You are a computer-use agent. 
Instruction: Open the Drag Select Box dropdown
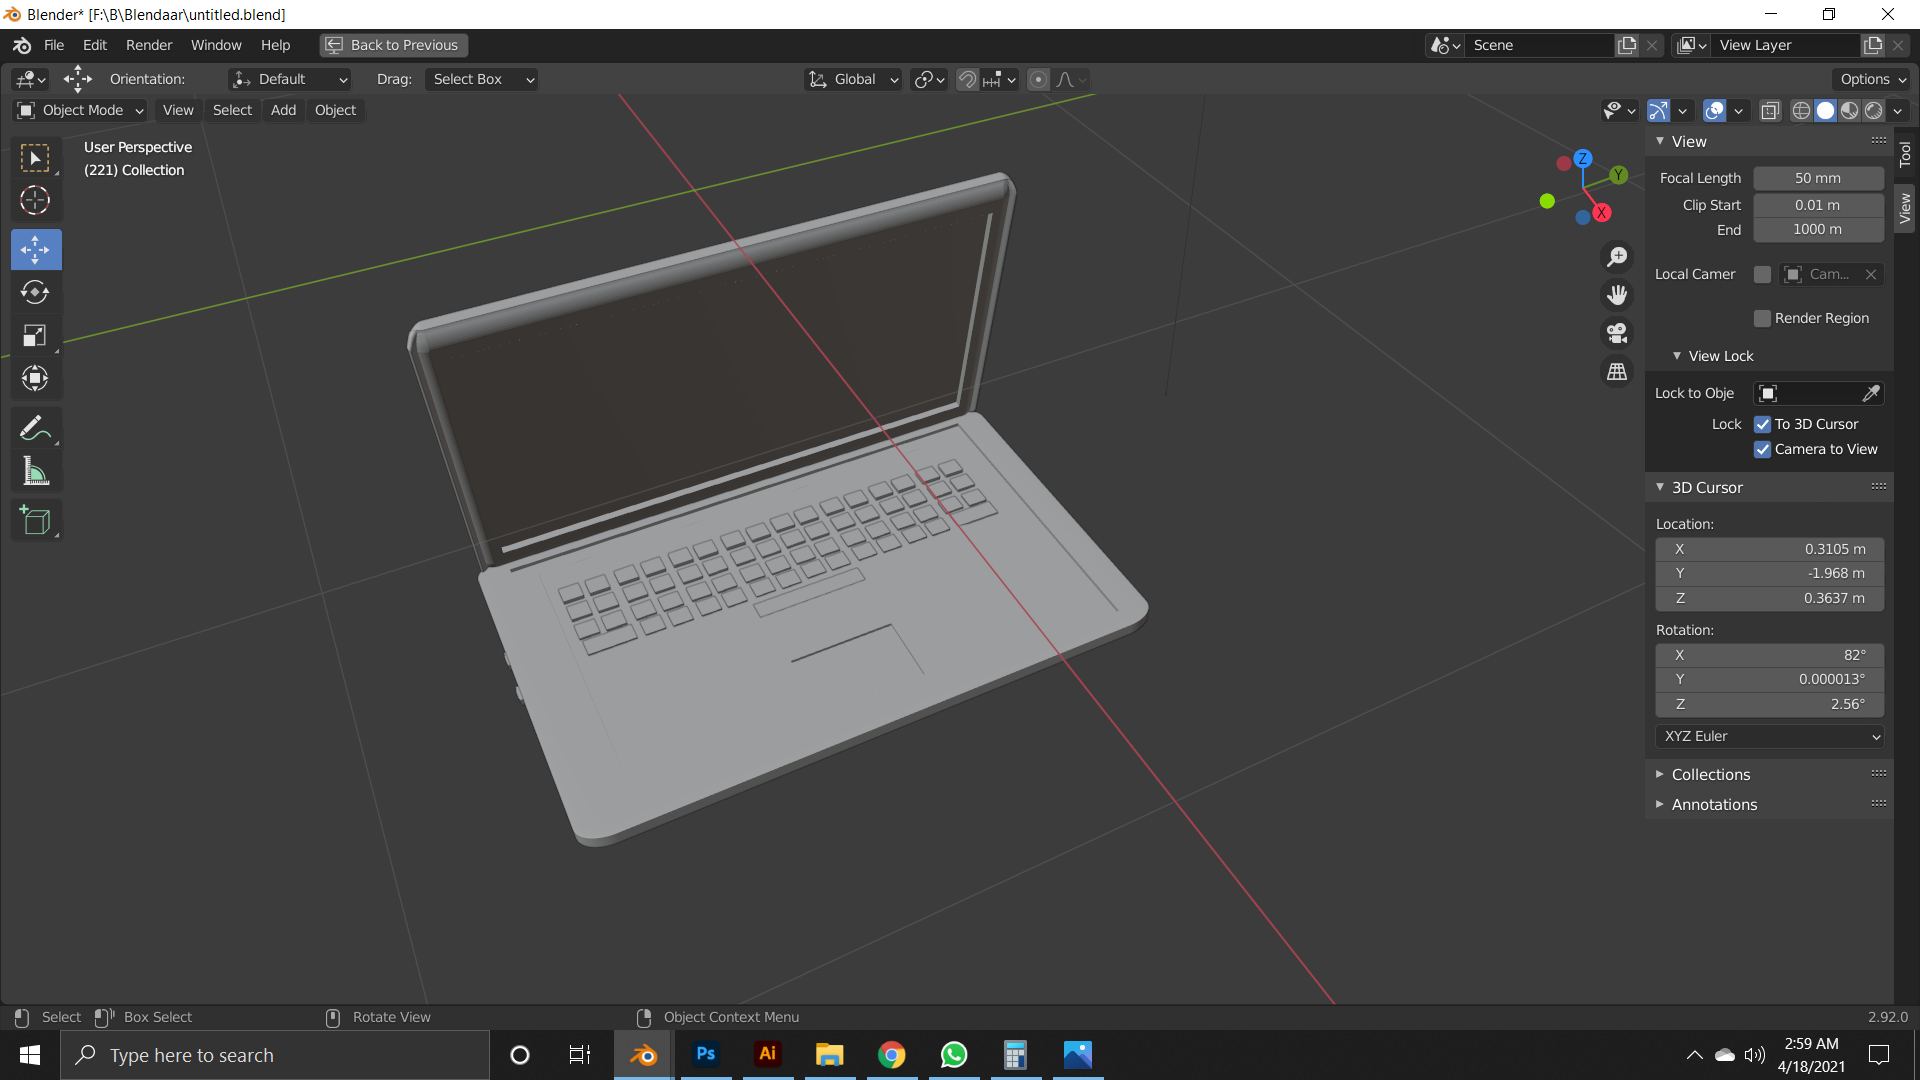482,79
